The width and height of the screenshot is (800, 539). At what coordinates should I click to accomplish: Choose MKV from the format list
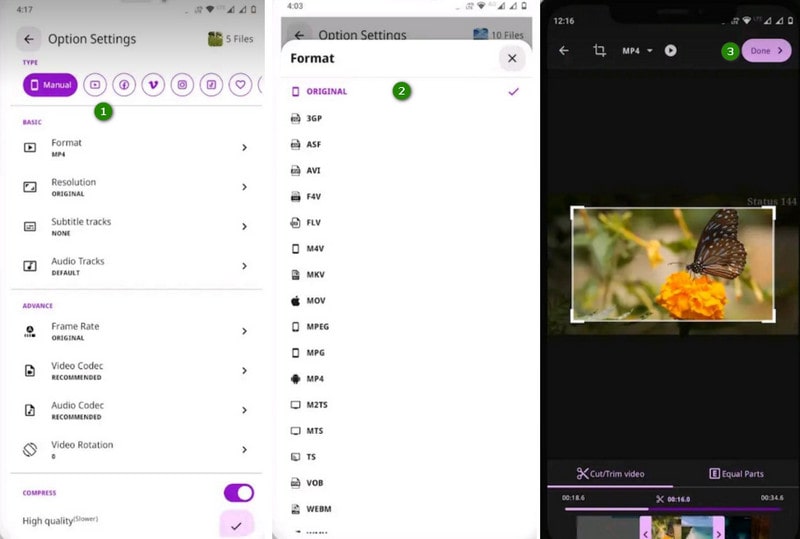coord(315,274)
